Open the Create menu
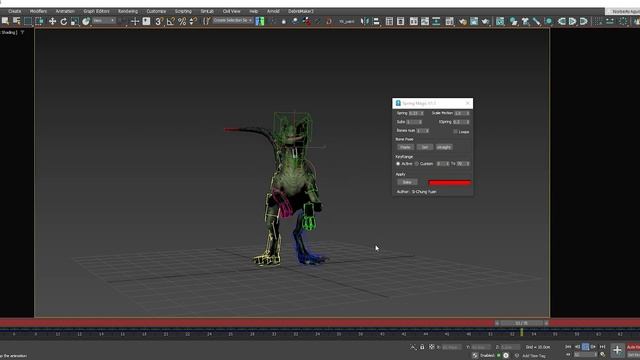640x360 pixels. coord(15,11)
